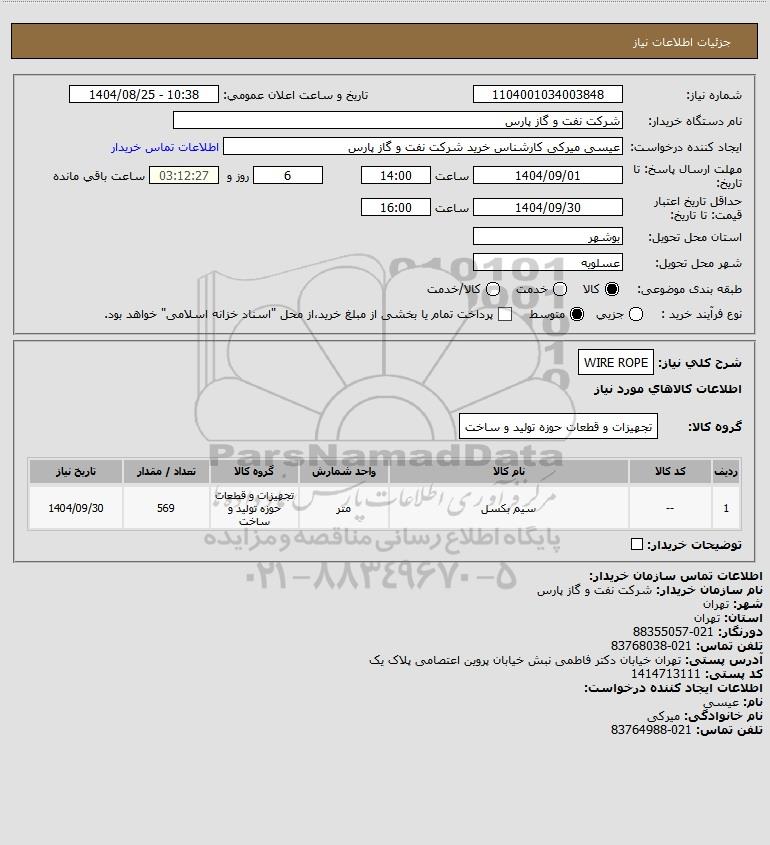Image resolution: width=770 pixels, height=845 pixels.
Task: Click the phone number 83768038-021
Action: (x=651, y=646)
